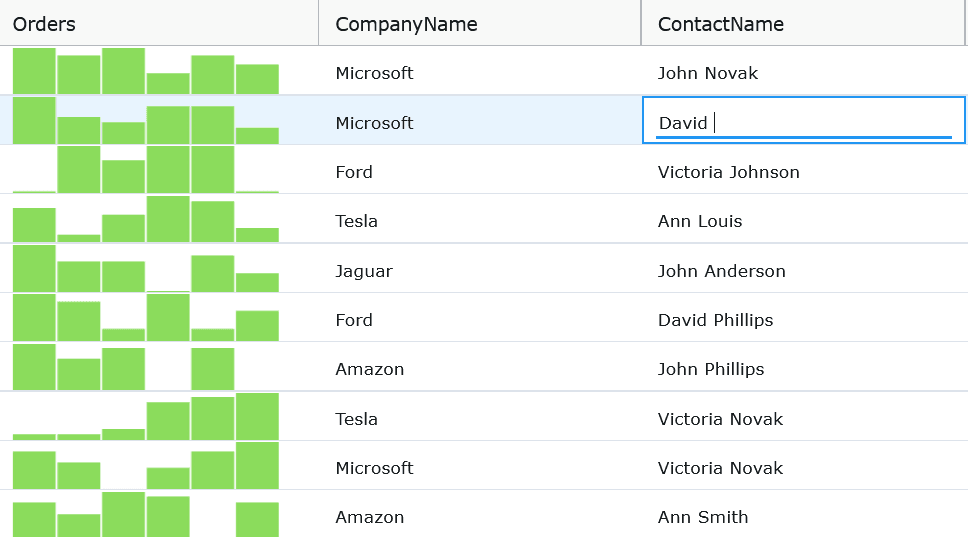
Task: Click the ContactName column header
Action: (x=803, y=23)
